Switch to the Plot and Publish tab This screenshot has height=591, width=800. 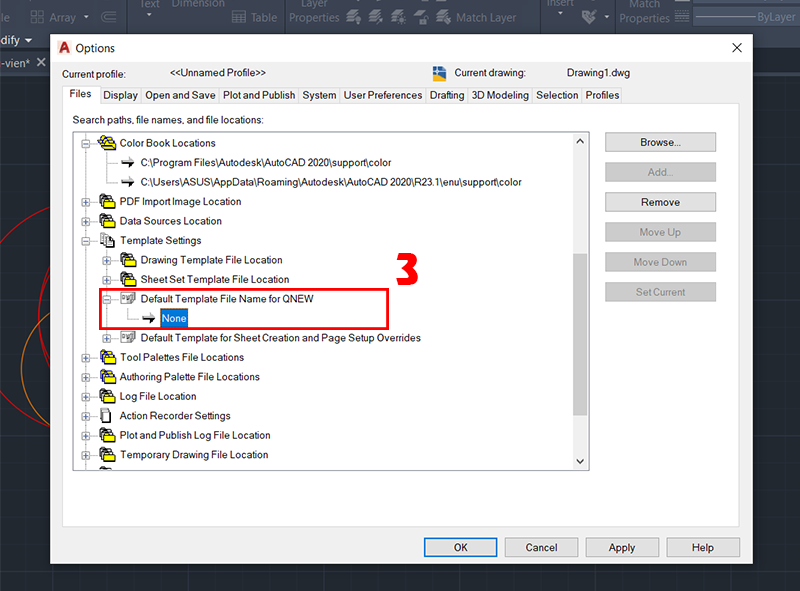[x=259, y=95]
